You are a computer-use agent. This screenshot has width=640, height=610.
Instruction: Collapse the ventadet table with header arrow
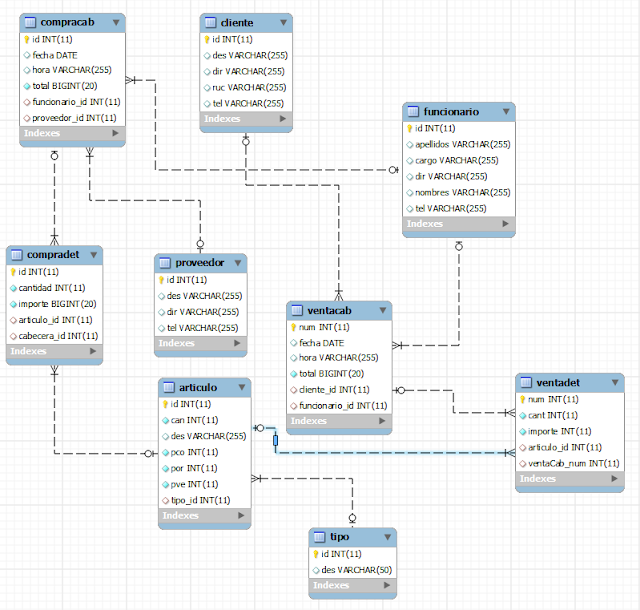pos(615,383)
